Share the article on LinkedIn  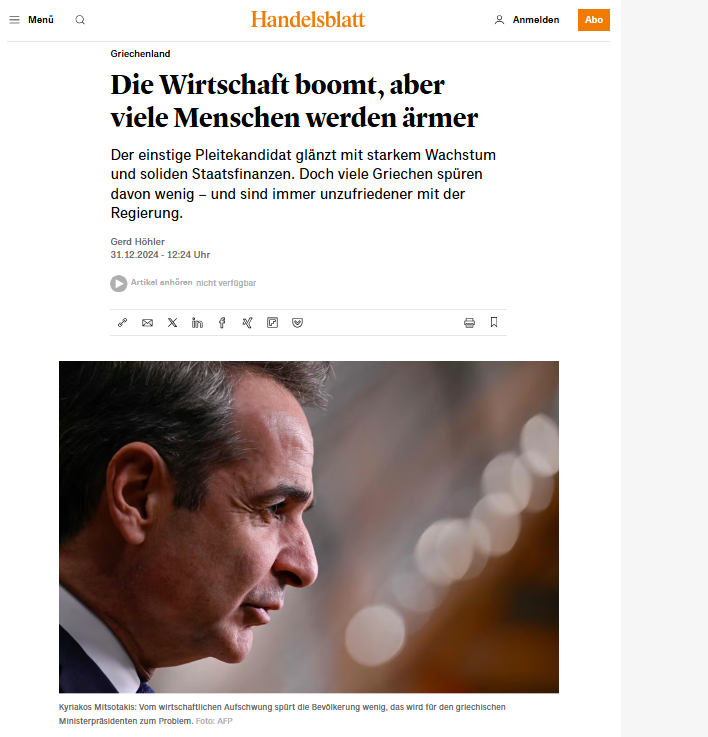coord(197,322)
